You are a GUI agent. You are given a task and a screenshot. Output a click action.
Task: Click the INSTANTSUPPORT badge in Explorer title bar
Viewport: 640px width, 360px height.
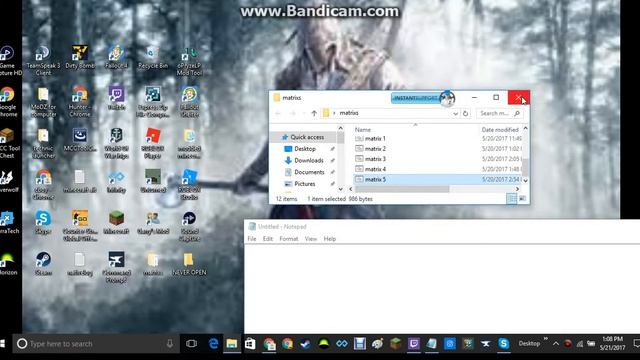[x=422, y=98]
